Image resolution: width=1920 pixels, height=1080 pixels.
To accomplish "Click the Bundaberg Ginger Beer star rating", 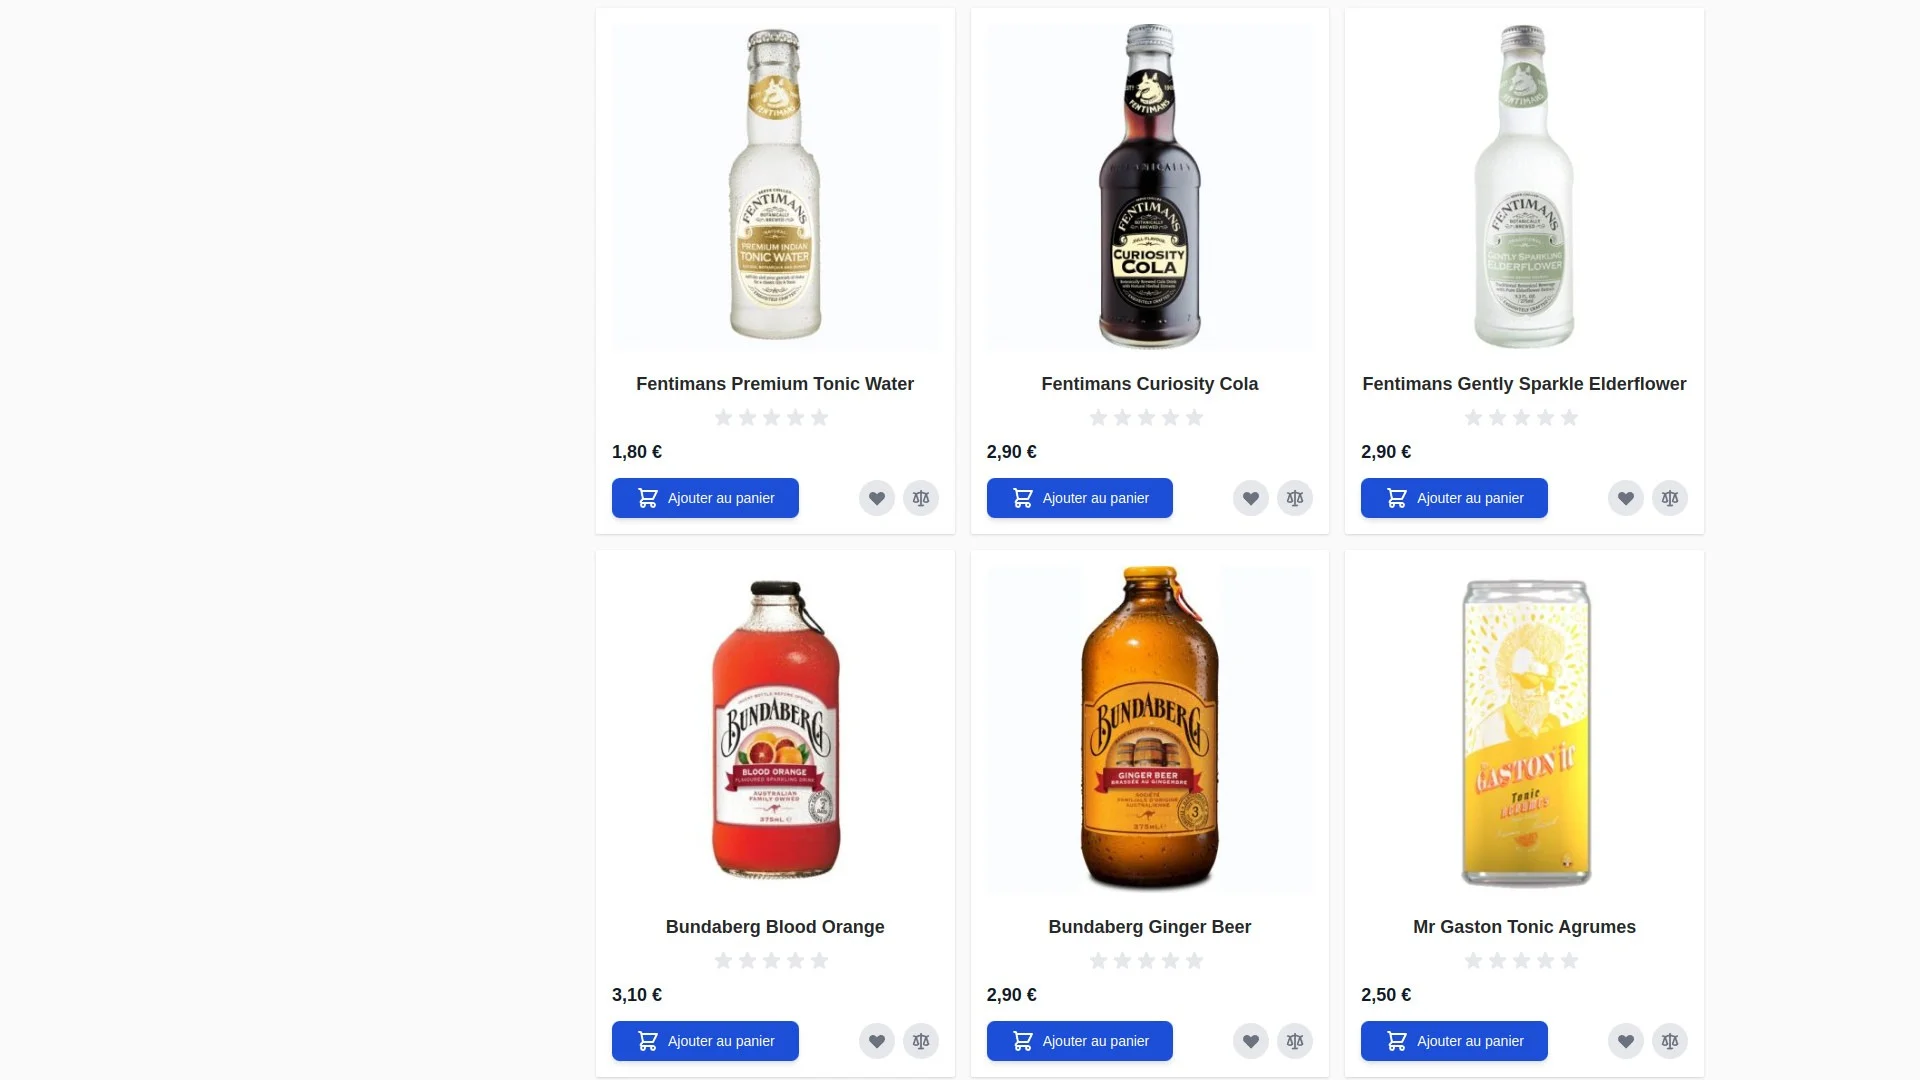I will [1146, 961].
